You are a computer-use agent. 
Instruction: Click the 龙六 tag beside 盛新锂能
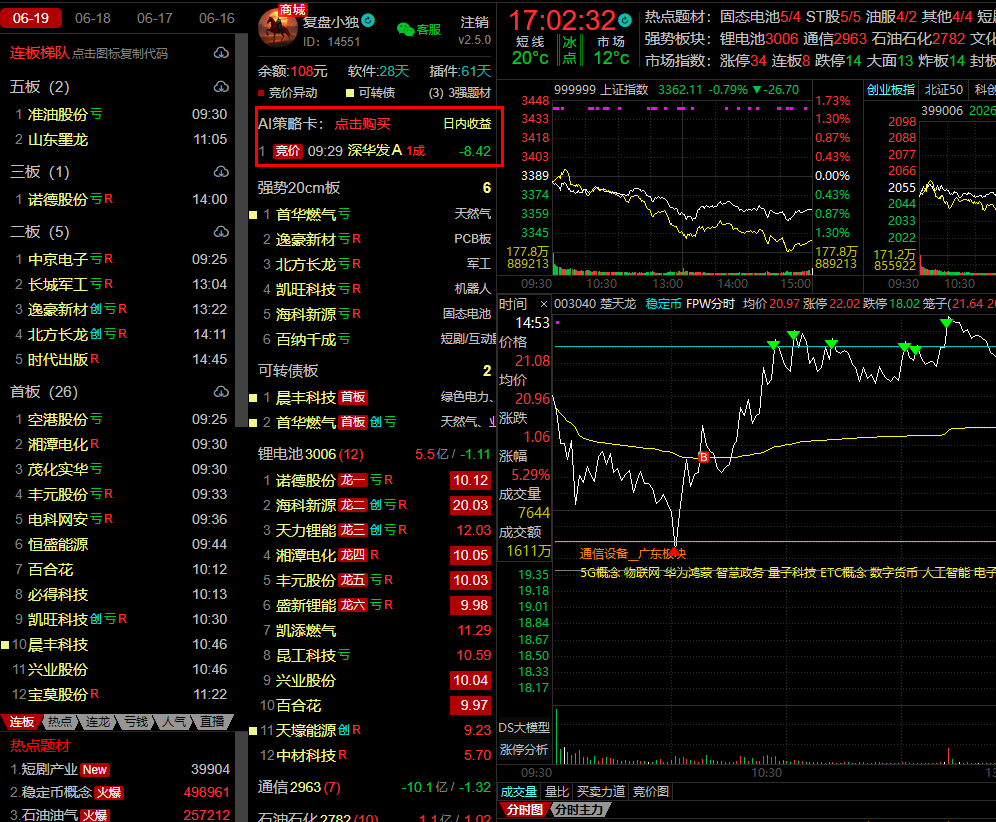353,605
